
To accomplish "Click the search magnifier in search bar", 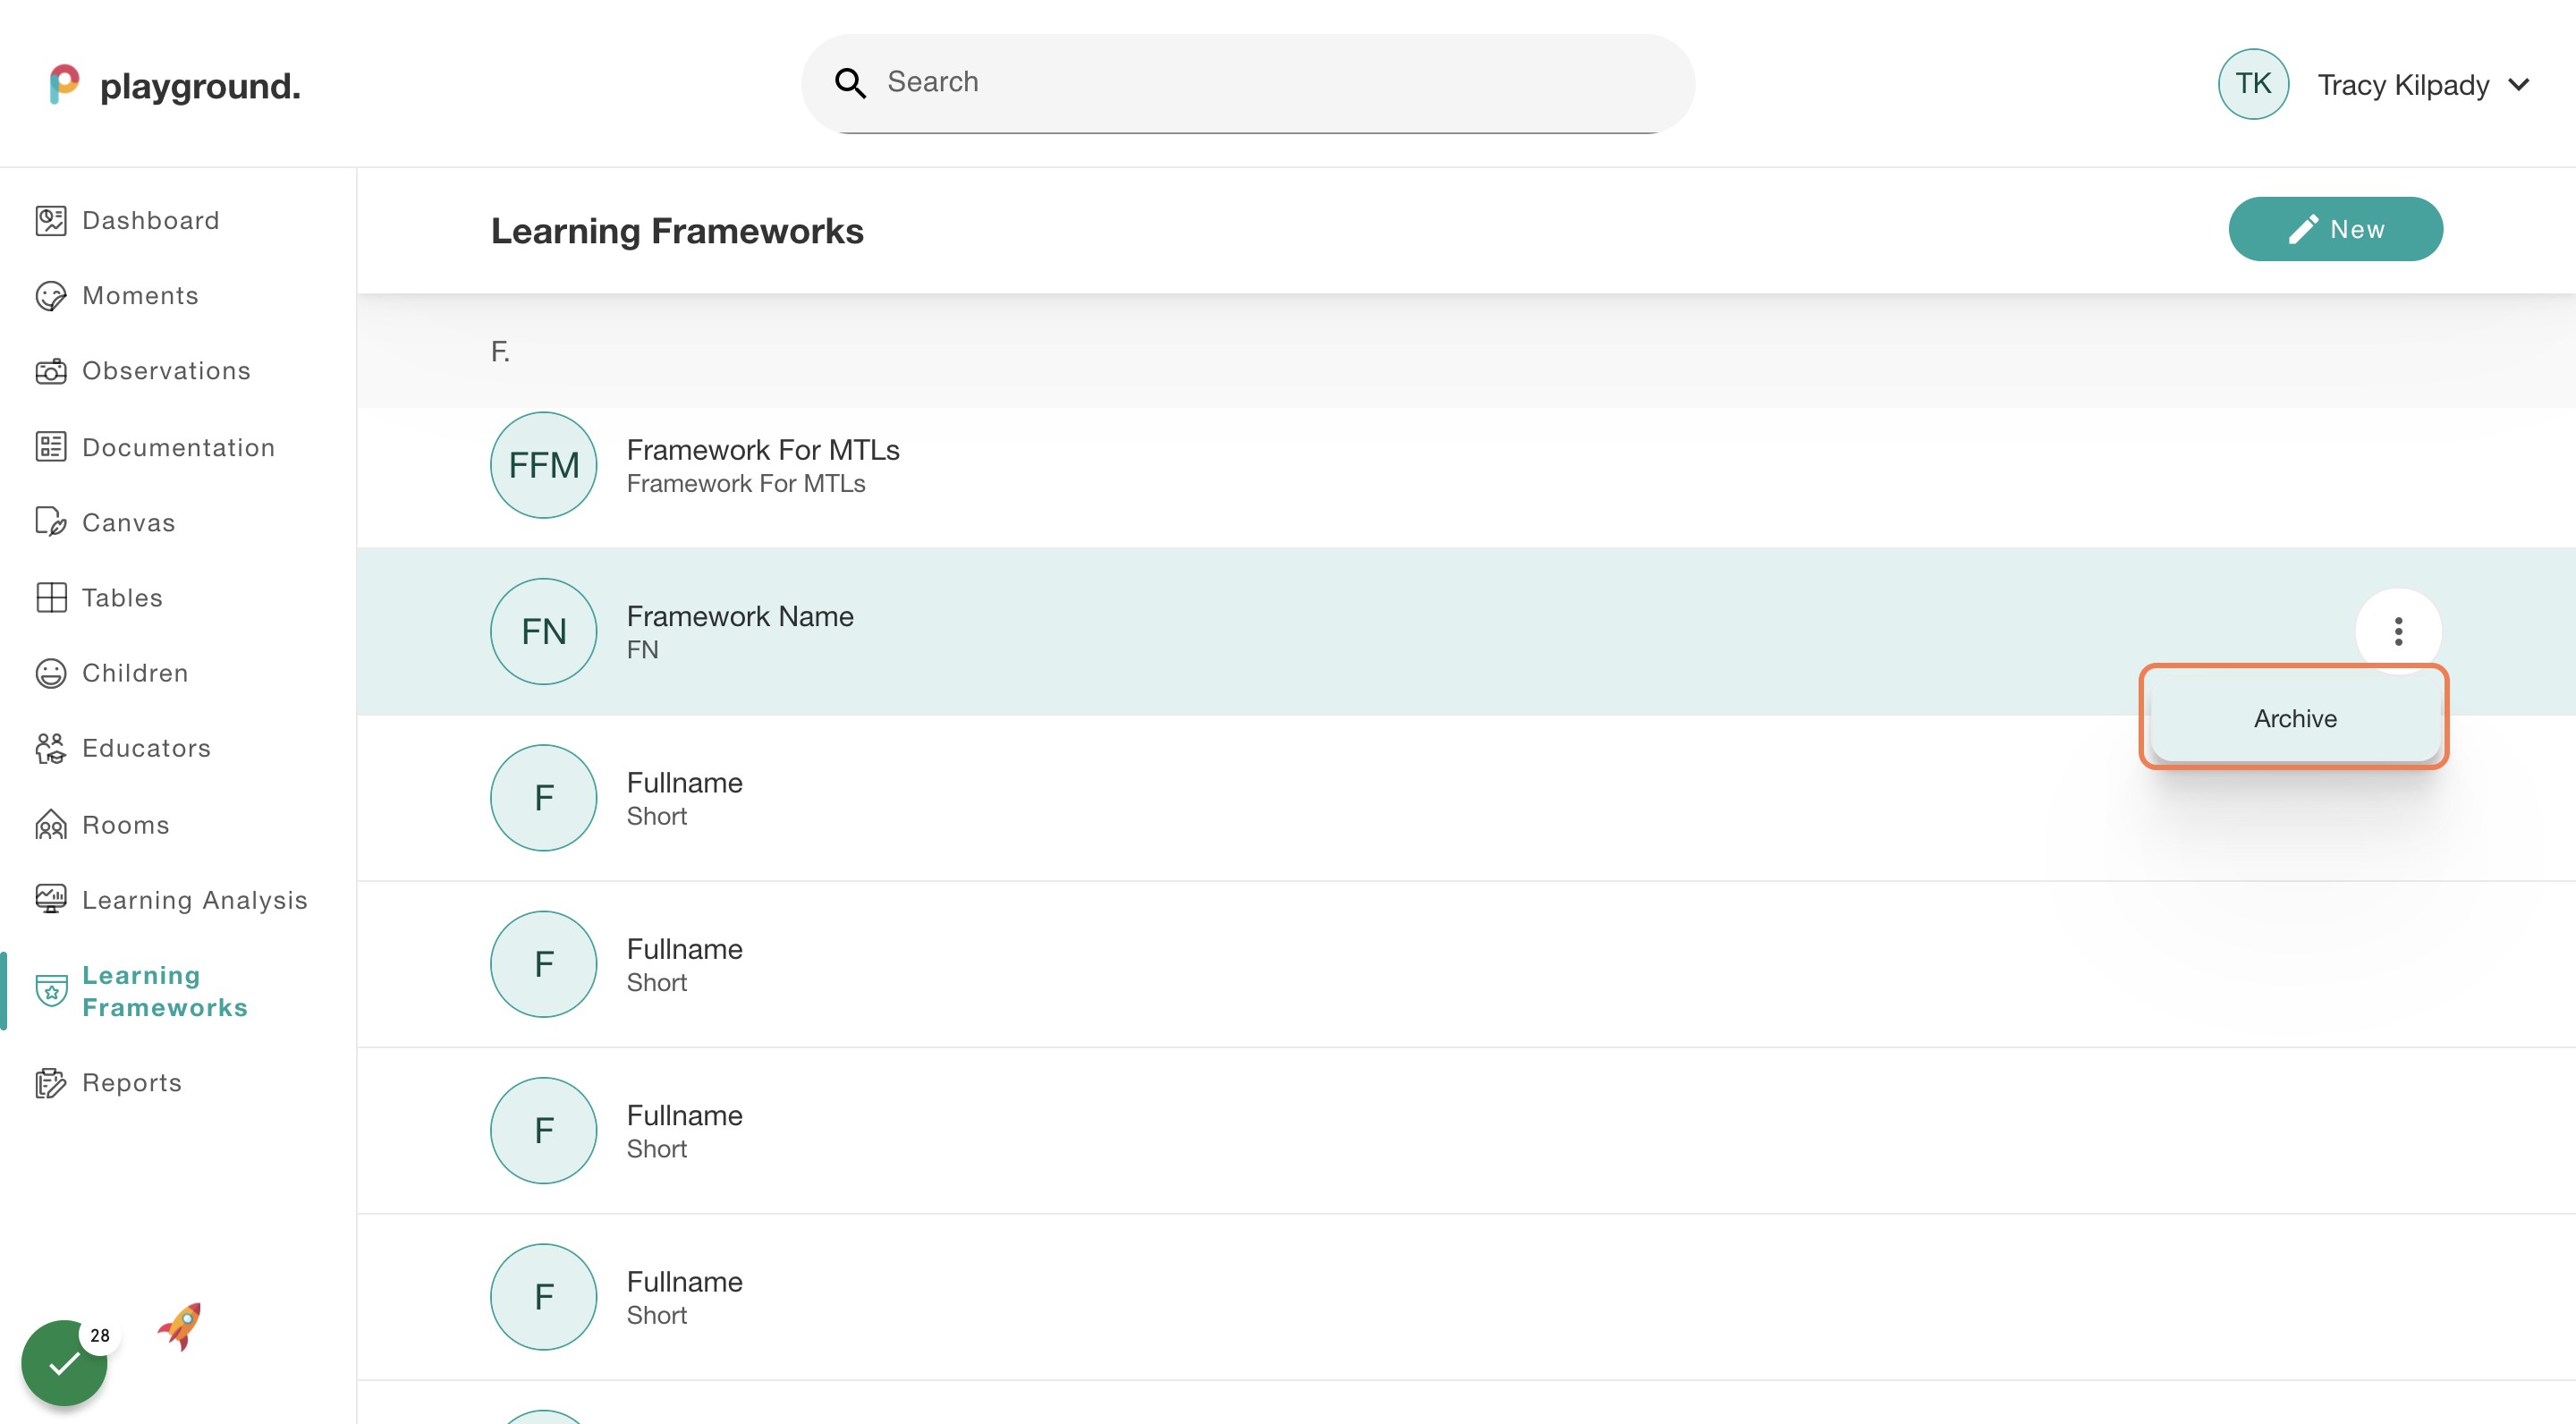I will point(849,82).
